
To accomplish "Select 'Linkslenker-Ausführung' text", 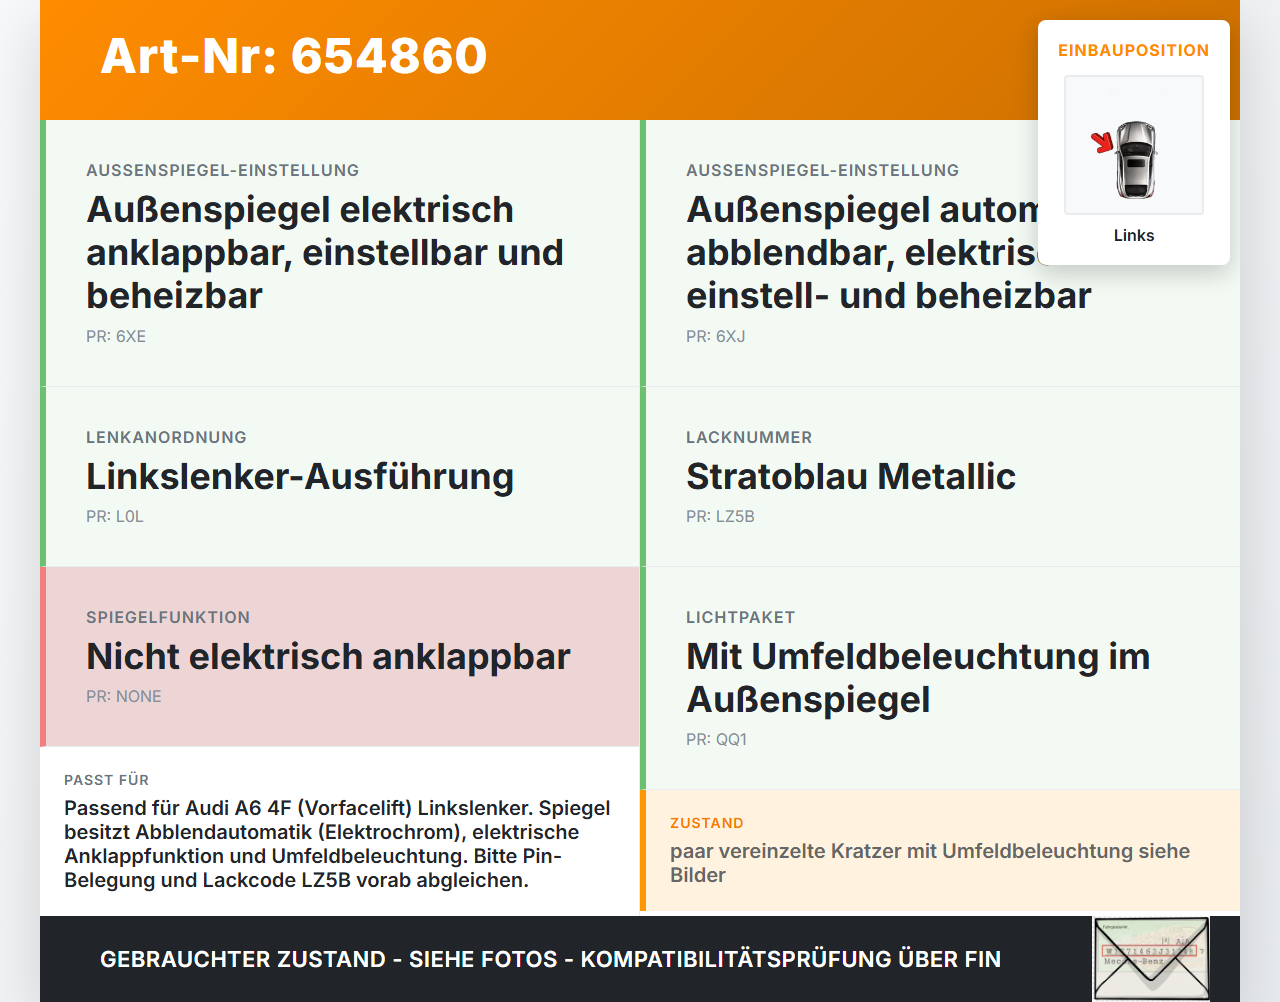I will point(300,477).
